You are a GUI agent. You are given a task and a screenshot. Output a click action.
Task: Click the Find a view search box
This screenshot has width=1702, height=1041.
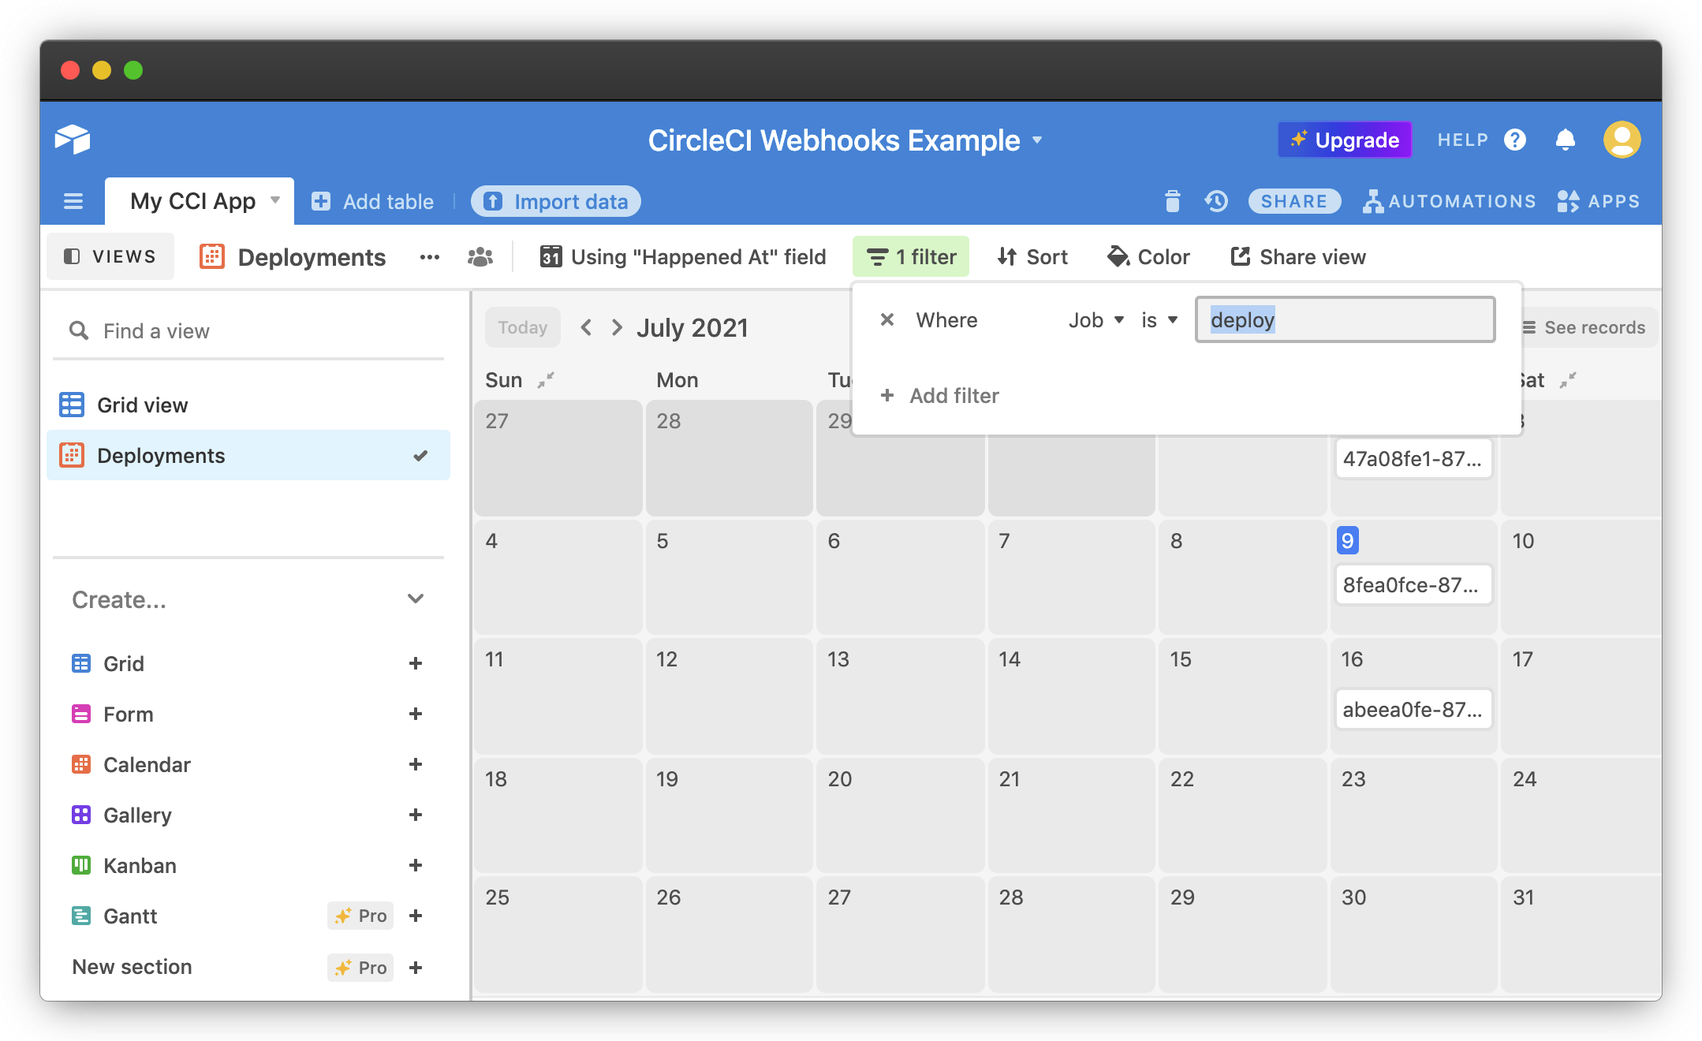248,331
